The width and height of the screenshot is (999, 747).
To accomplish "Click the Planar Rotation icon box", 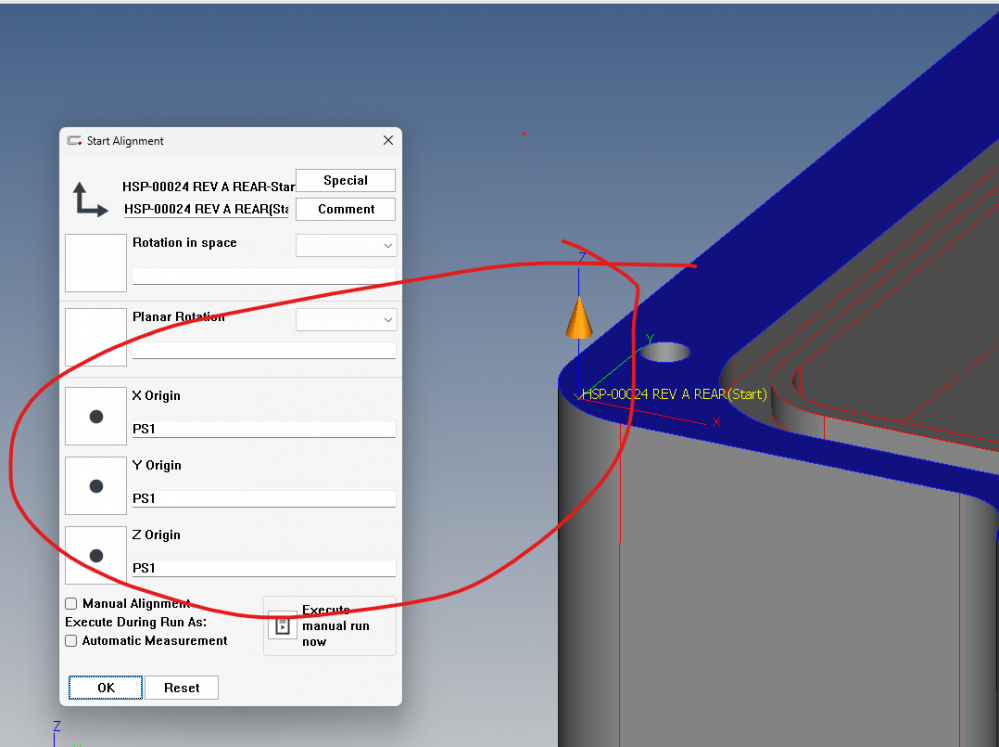I will coord(96,338).
